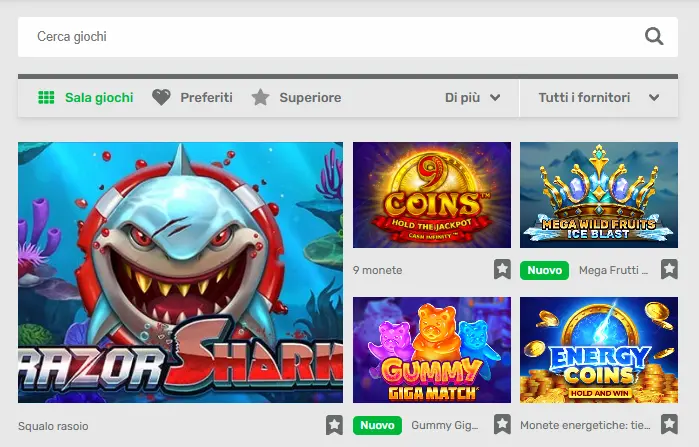Open the Razor Shark game thumbnail

181,272
